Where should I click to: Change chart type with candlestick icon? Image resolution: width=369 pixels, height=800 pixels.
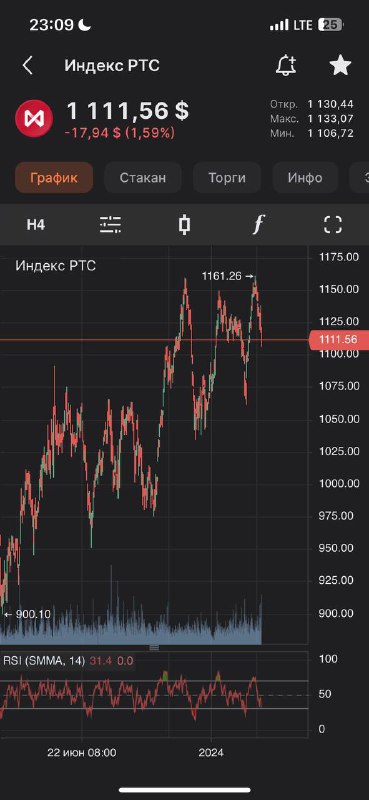point(185,224)
